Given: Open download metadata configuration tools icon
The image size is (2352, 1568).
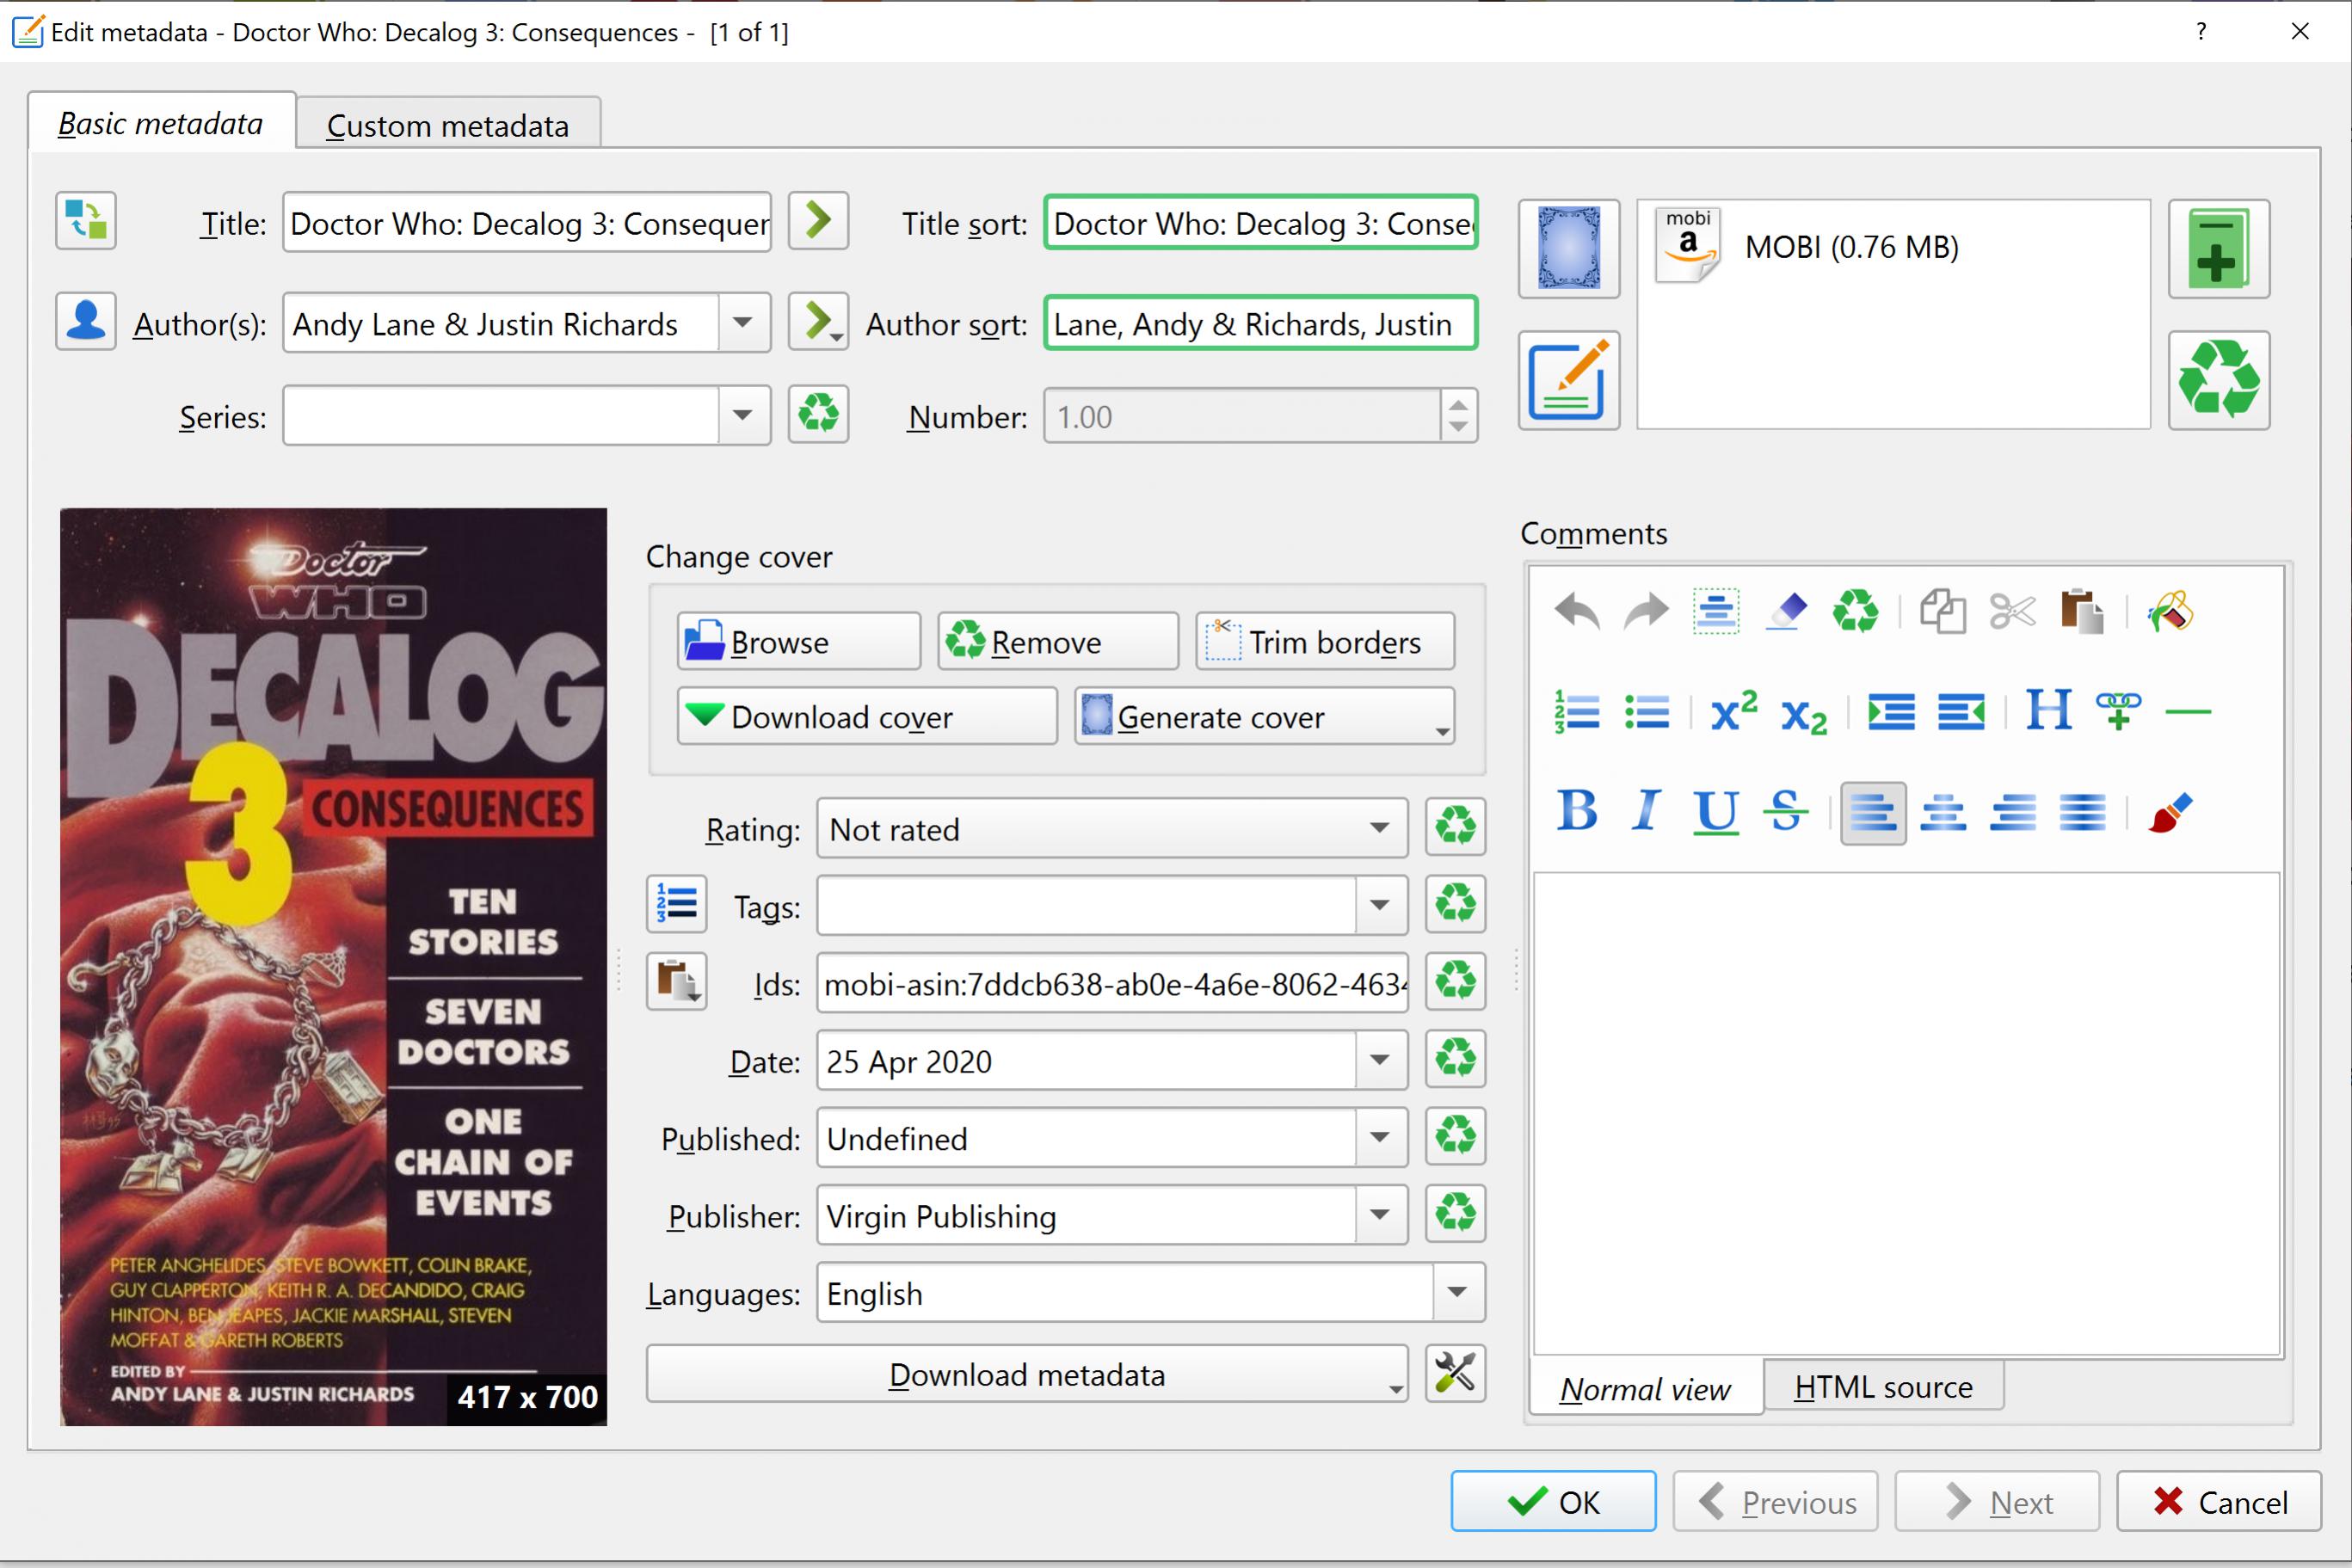Looking at the screenshot, I should click(1455, 1374).
